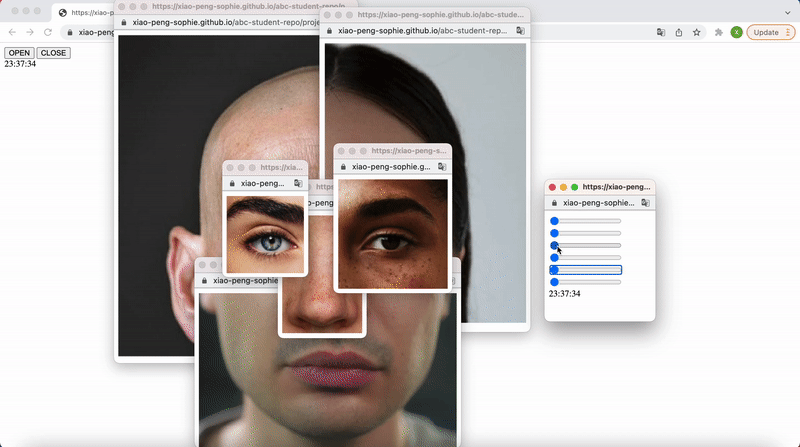The image size is (800, 447).
Task: Go forward in main browser window
Action: coord(30,32)
